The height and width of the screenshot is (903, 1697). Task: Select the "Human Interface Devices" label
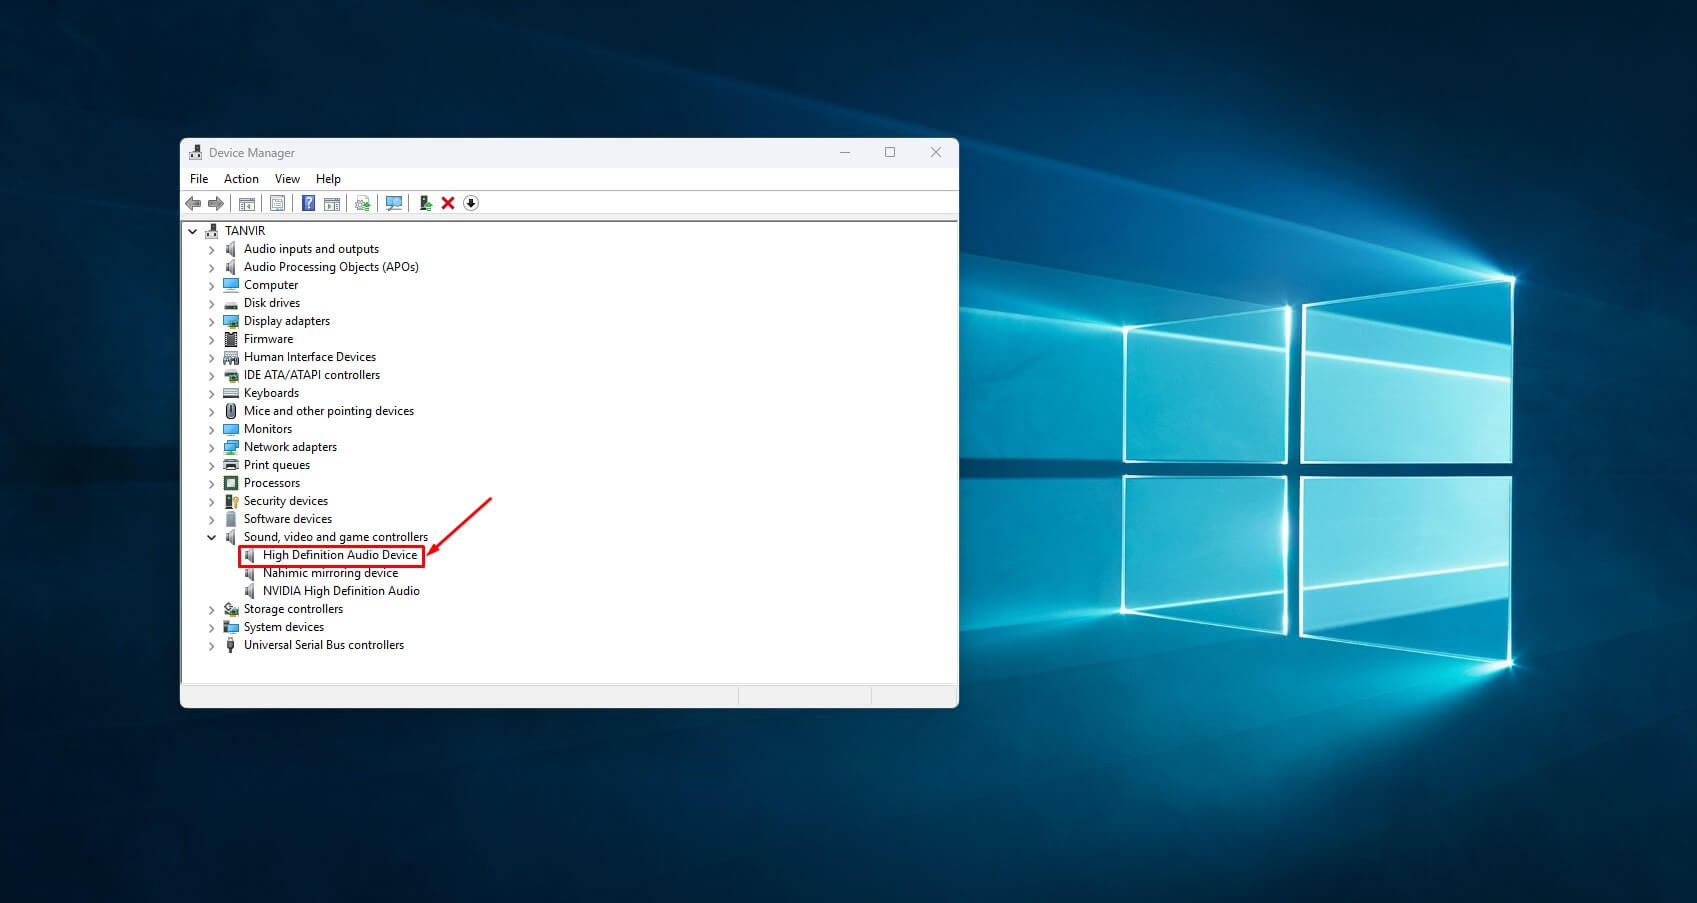click(x=310, y=357)
